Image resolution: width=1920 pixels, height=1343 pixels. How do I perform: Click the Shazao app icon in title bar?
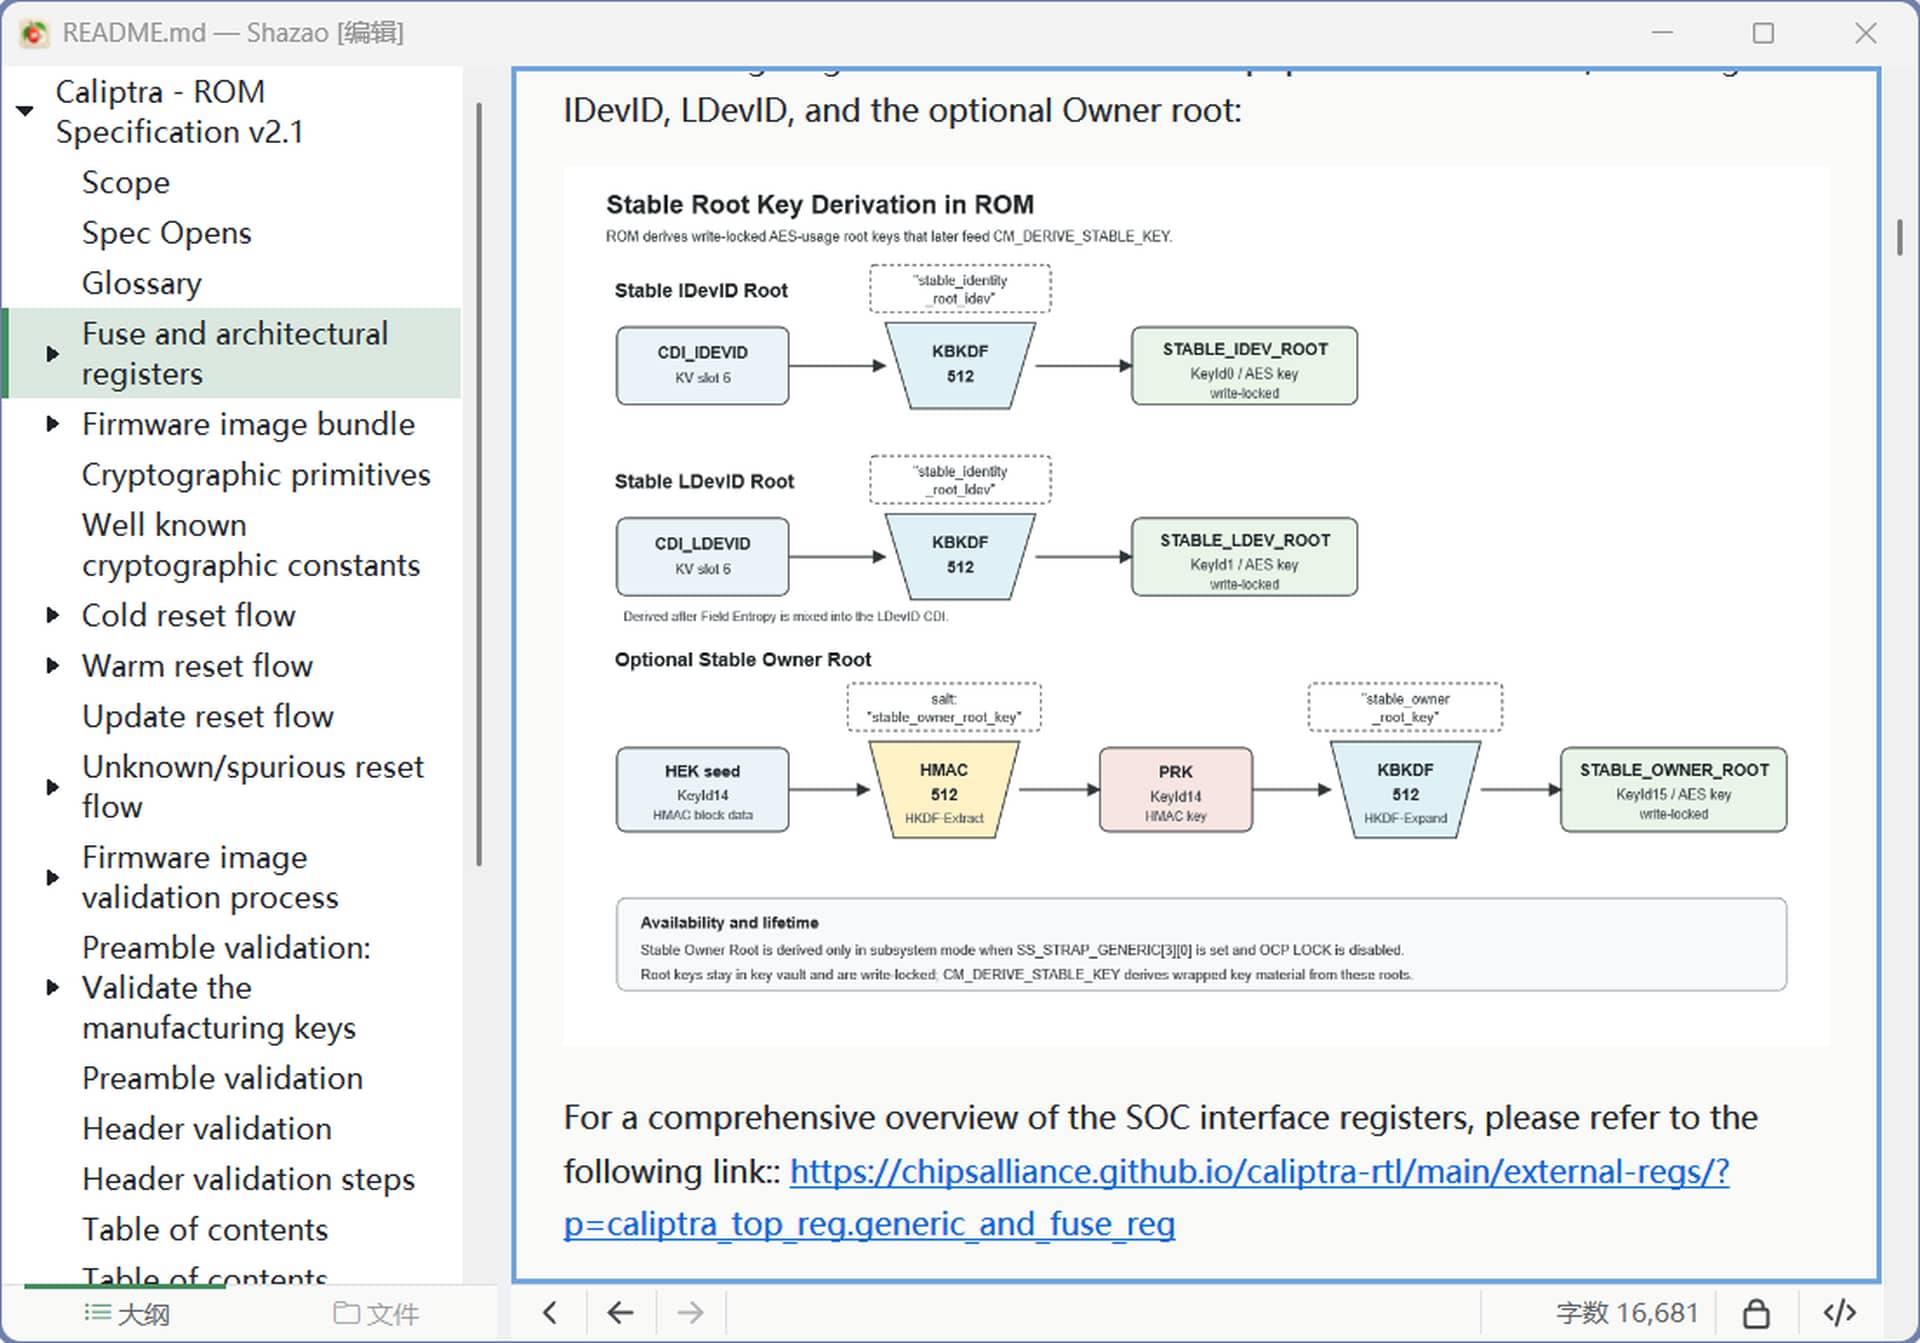click(34, 33)
